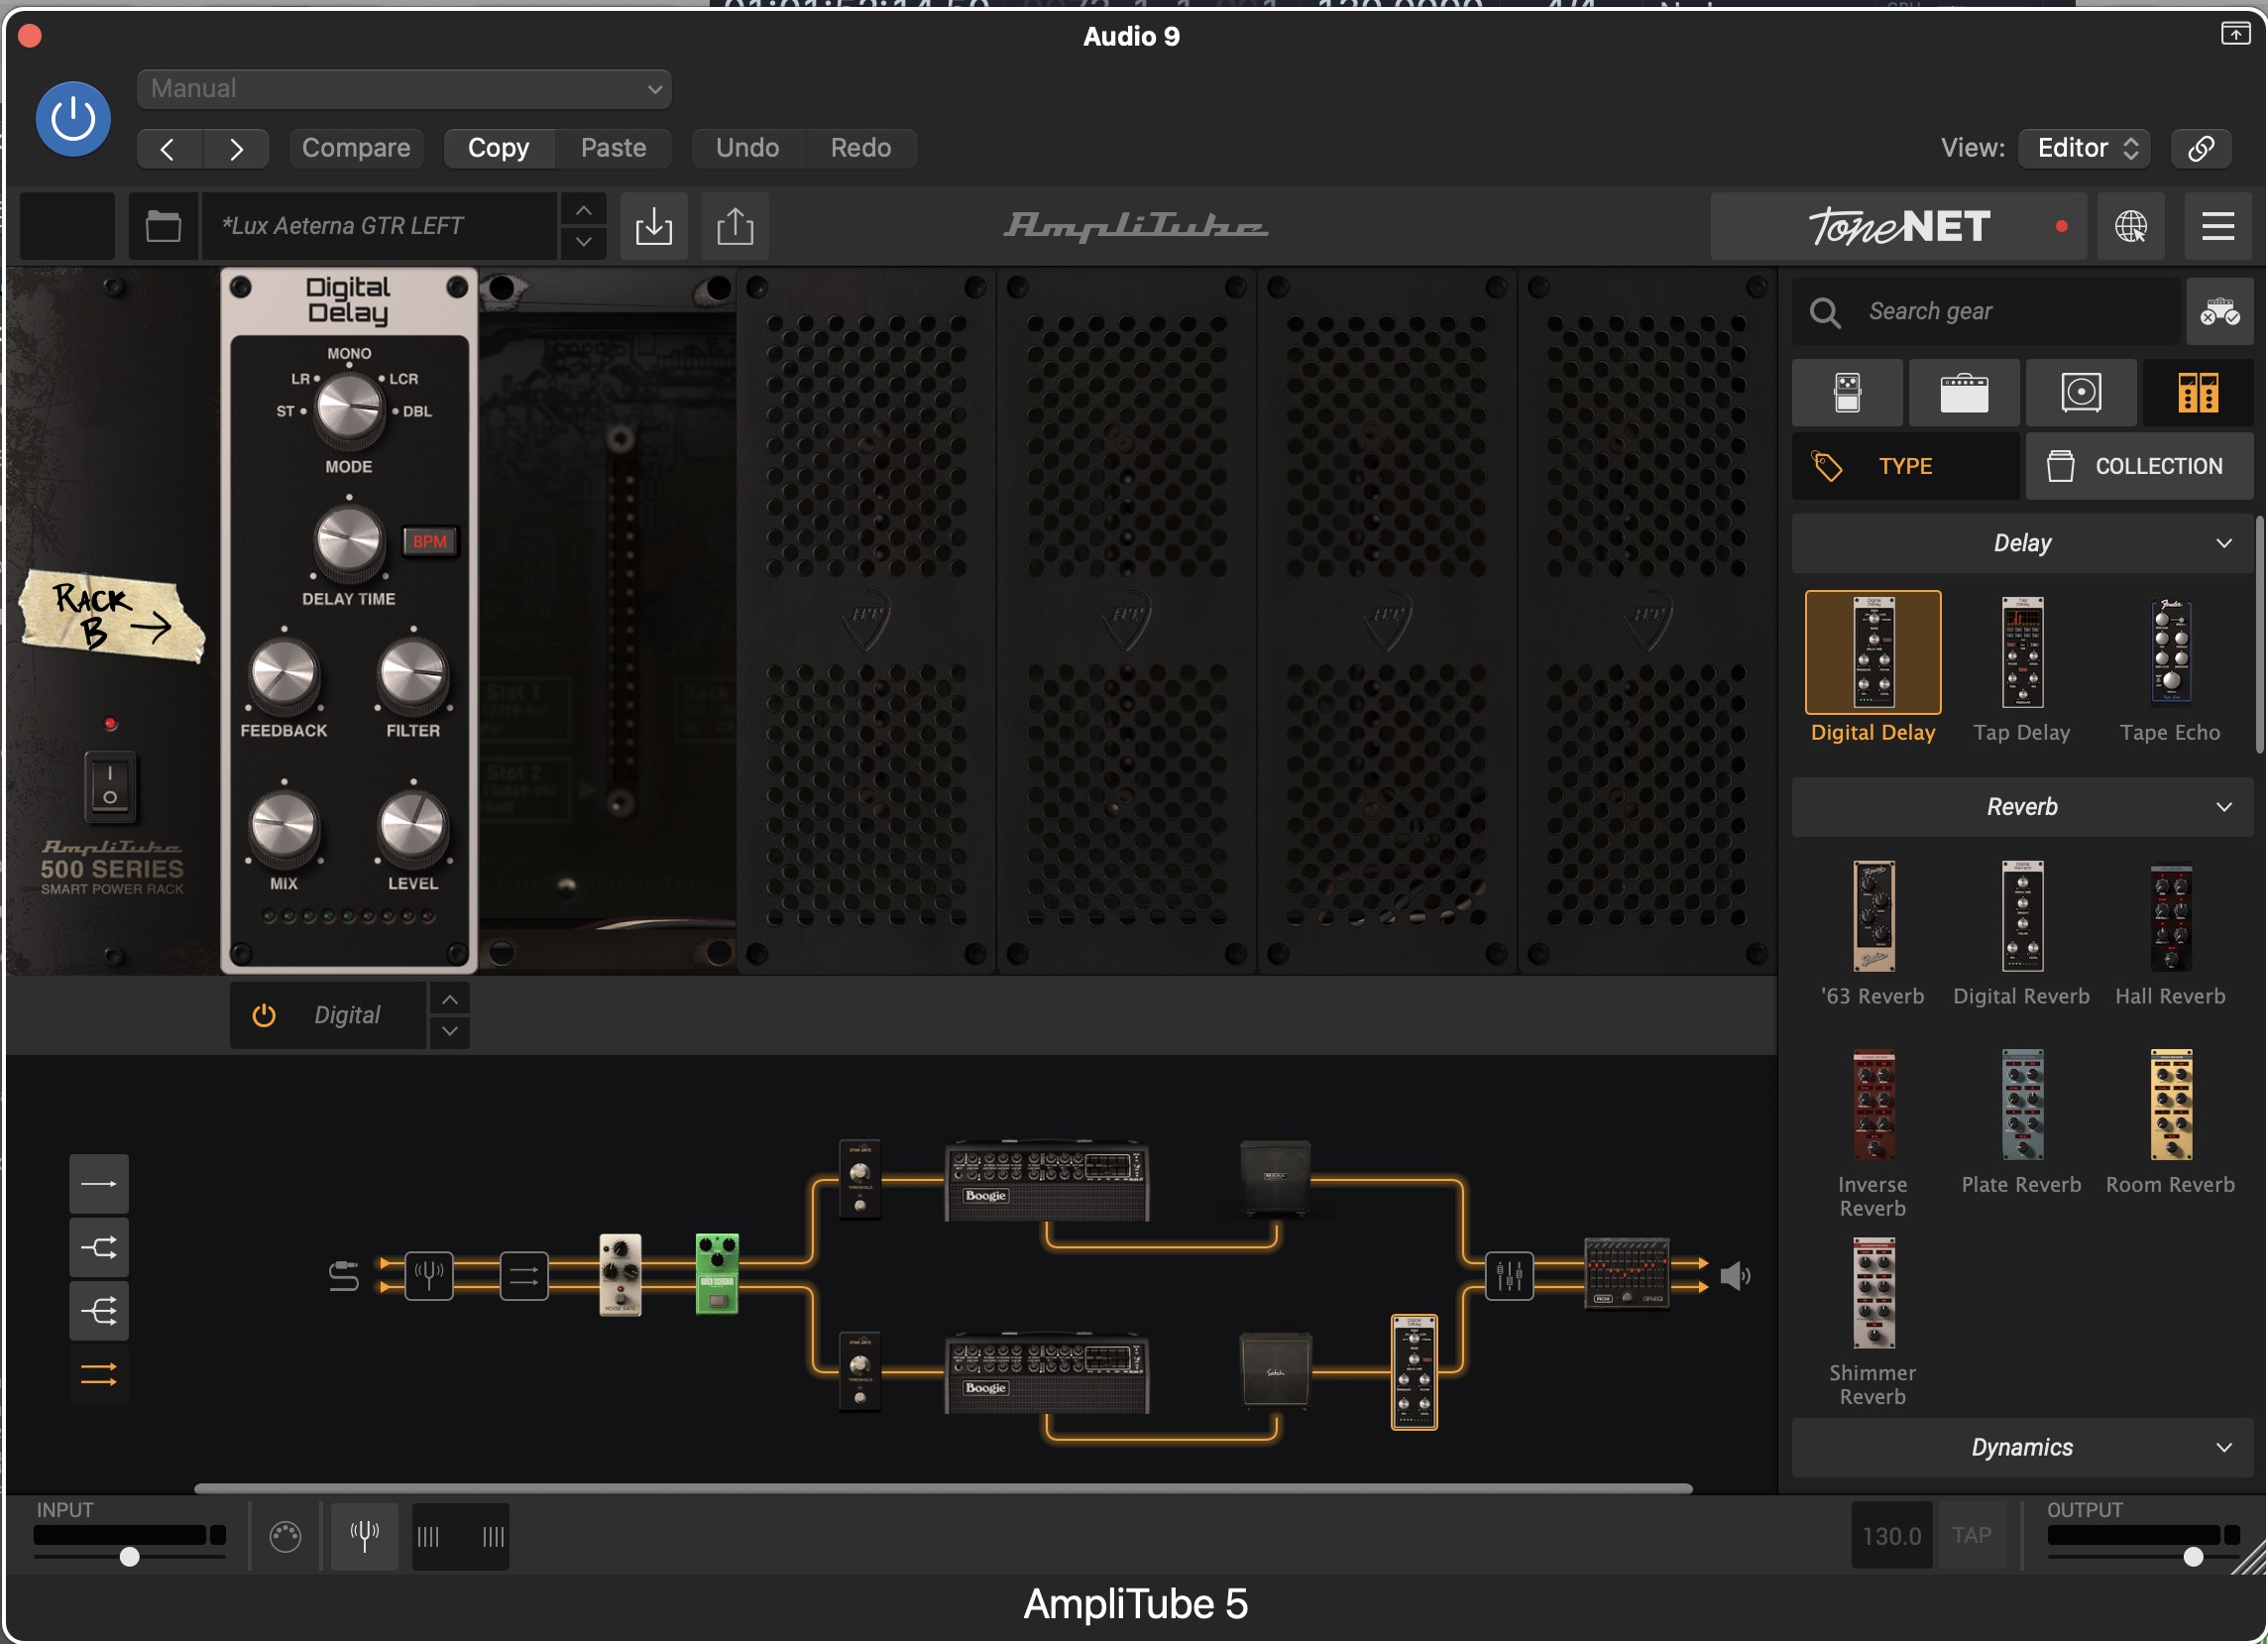Image resolution: width=2268 pixels, height=1644 pixels.
Task: Flip the 500 Series rack power switch
Action: [110, 786]
